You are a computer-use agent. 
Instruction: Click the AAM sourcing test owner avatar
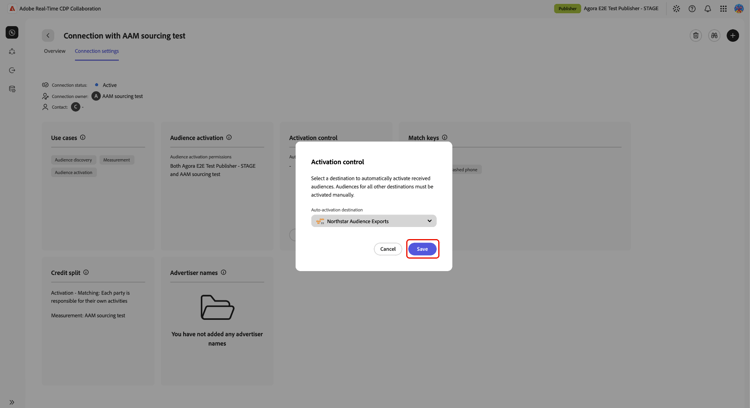[96, 96]
